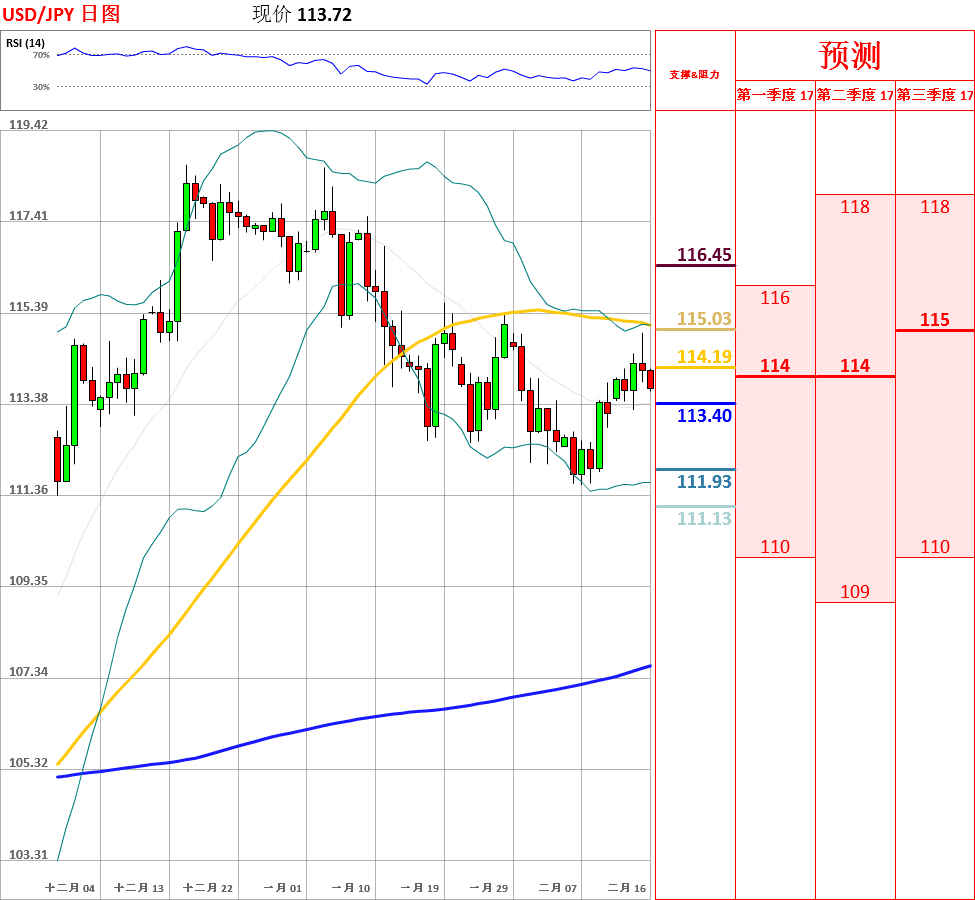
Task: Click the 30% RSI level label
Action: 41,87
